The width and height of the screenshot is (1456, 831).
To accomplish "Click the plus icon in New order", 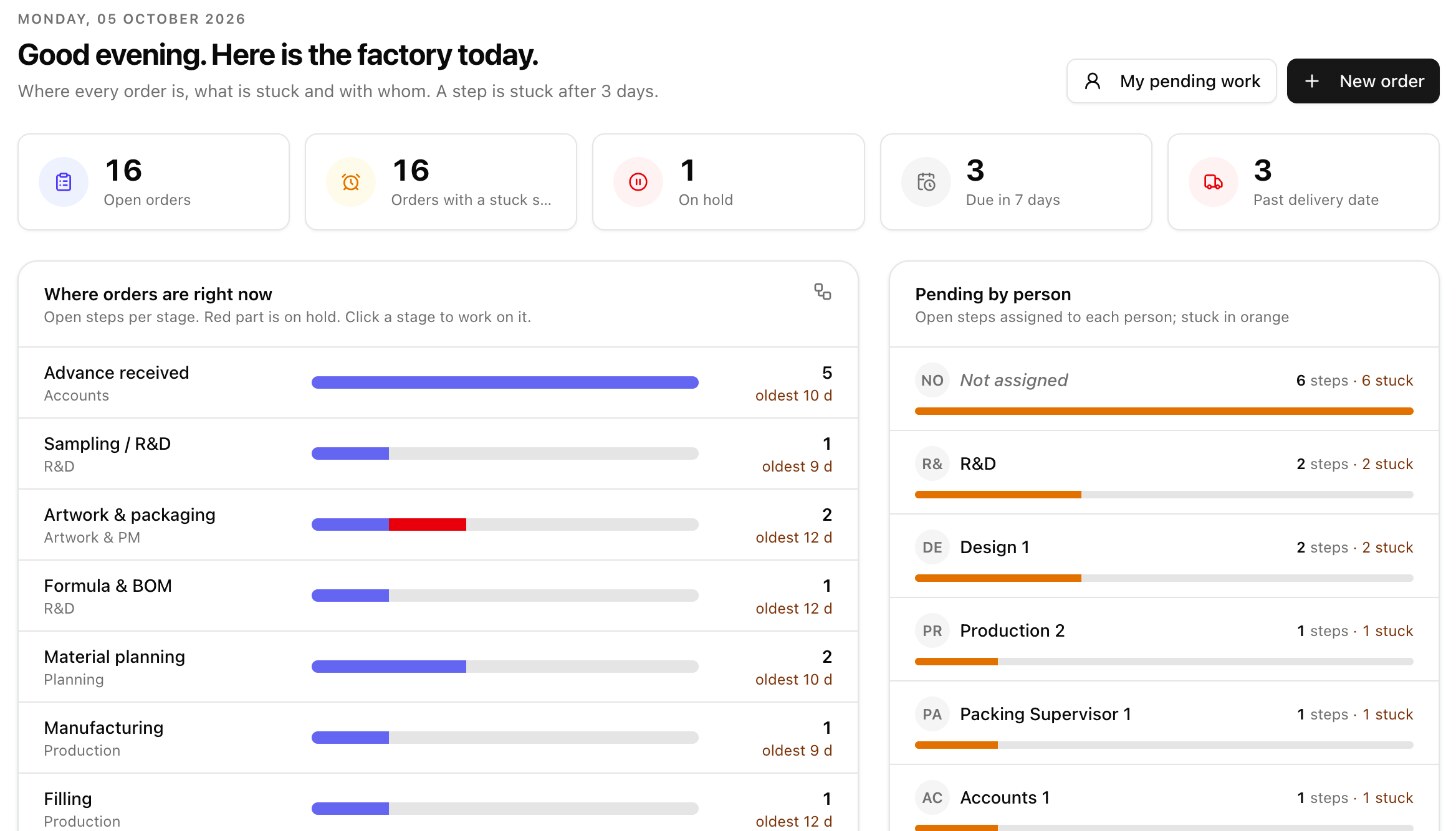I will click(1312, 81).
